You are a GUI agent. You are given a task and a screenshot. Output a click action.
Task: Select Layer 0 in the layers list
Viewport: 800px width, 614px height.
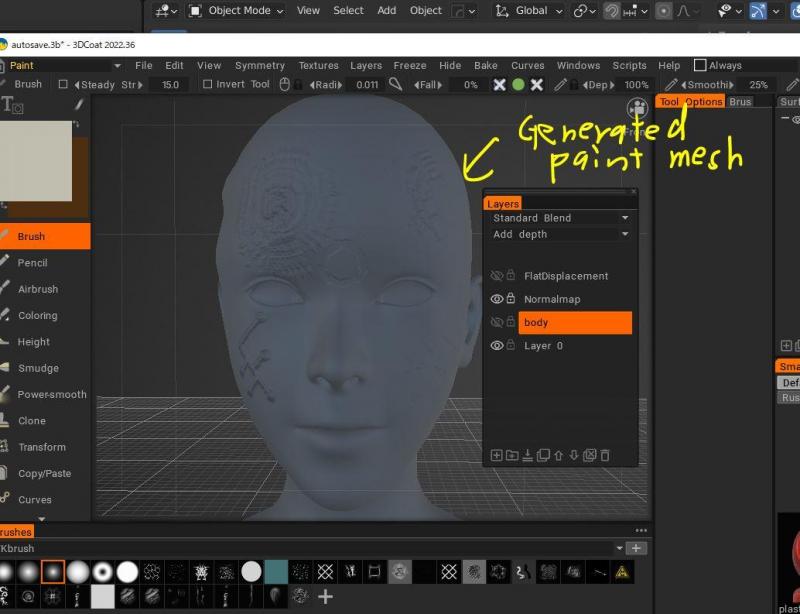click(545, 346)
